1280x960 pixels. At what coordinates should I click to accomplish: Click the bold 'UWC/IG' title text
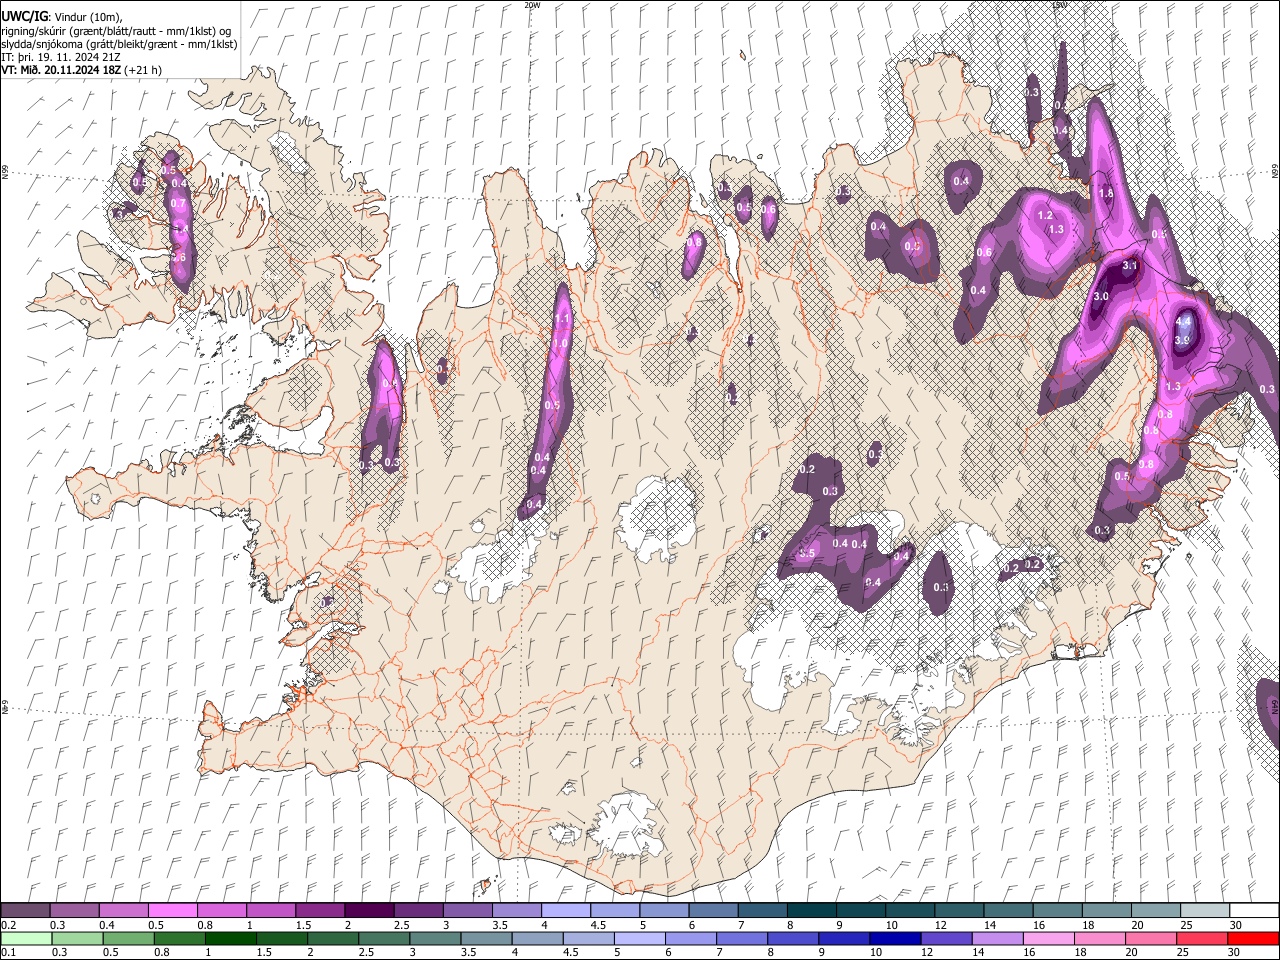[x=23, y=17]
